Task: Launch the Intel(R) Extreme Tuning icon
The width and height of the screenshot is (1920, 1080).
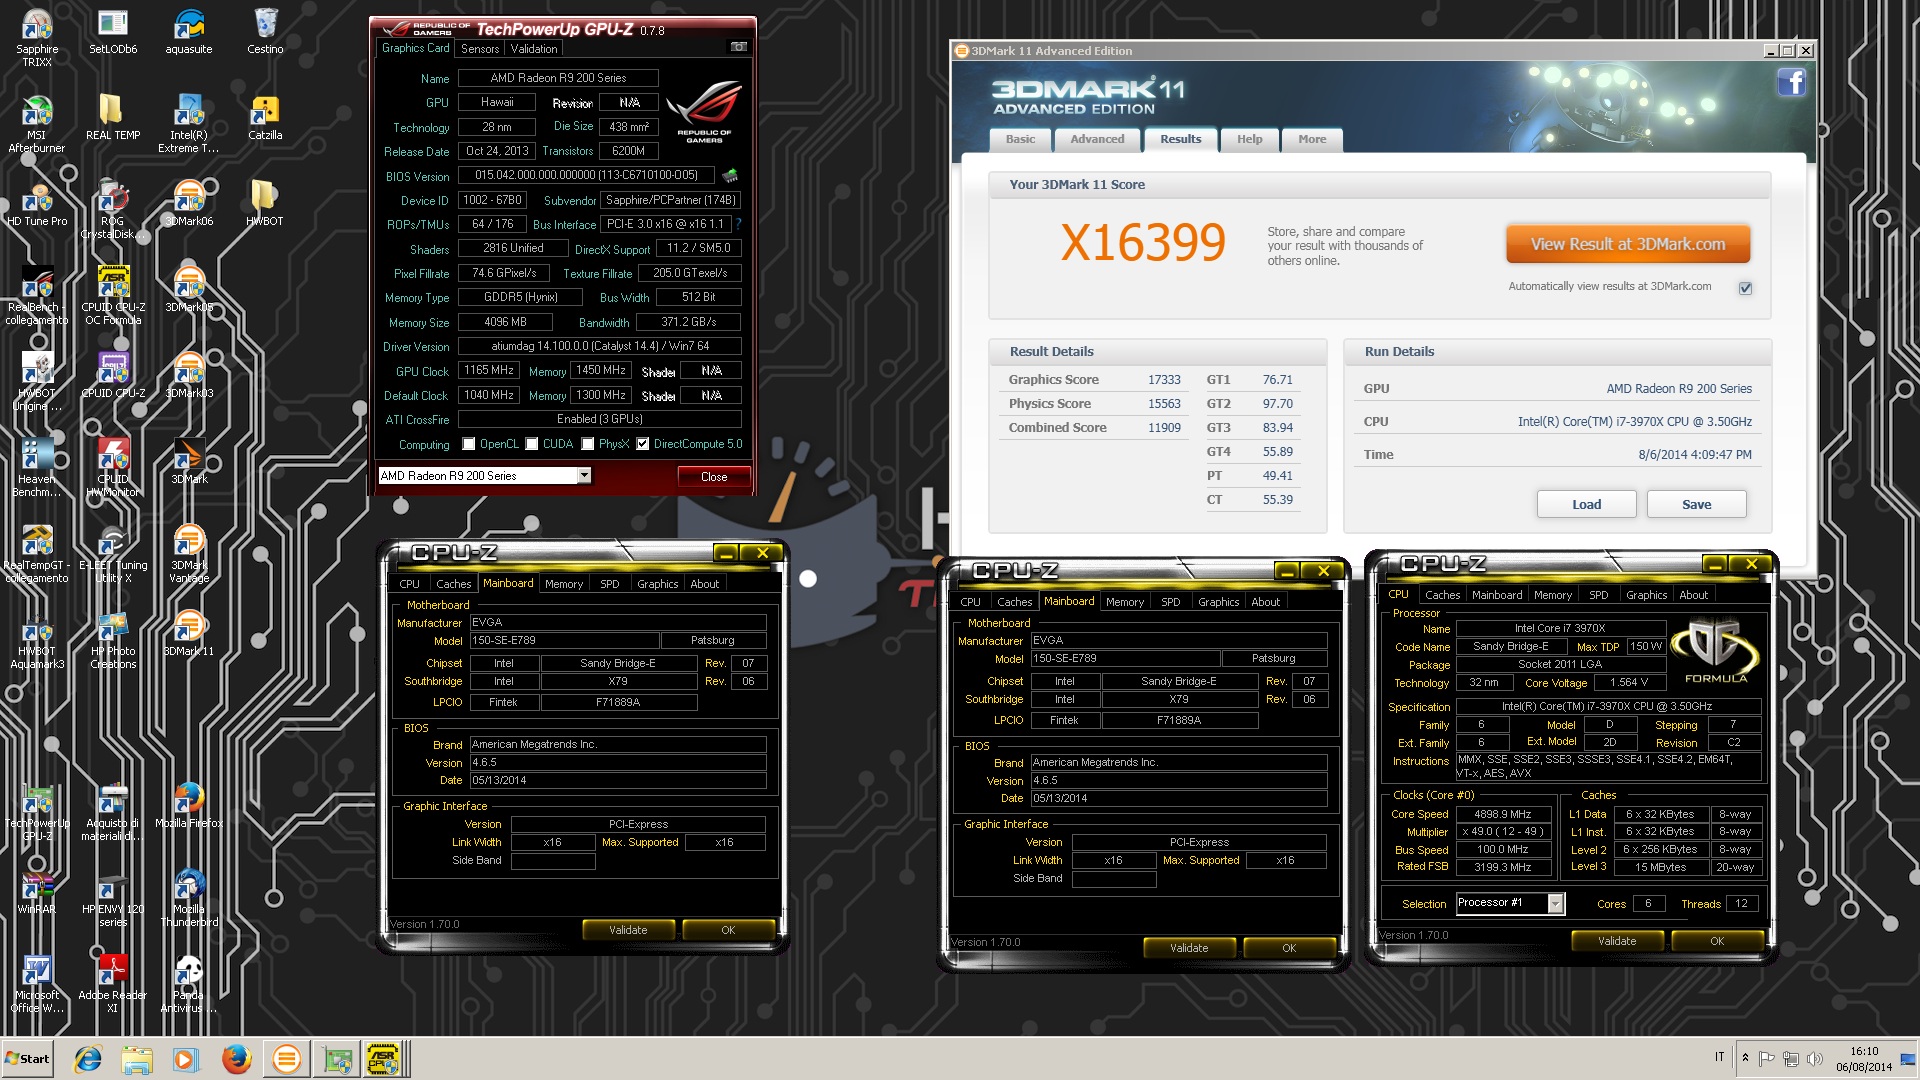Action: 189,124
